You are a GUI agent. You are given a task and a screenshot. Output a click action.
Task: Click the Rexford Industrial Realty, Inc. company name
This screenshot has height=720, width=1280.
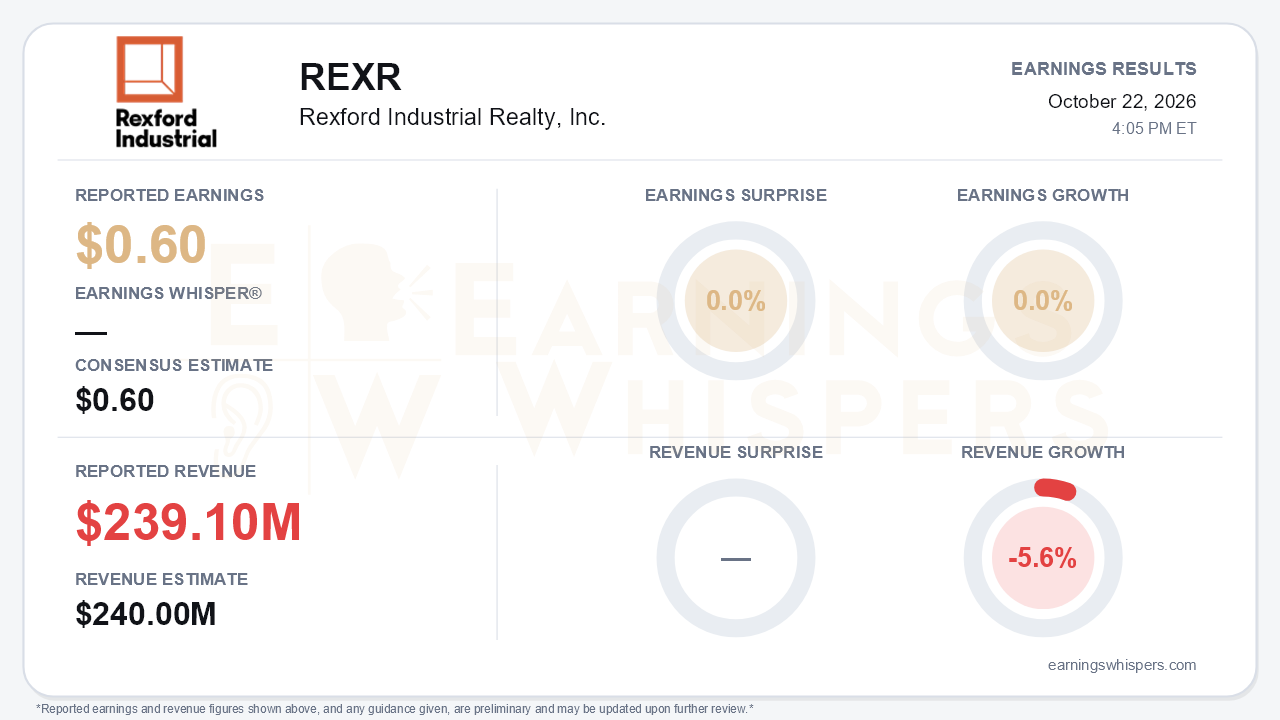click(x=452, y=117)
